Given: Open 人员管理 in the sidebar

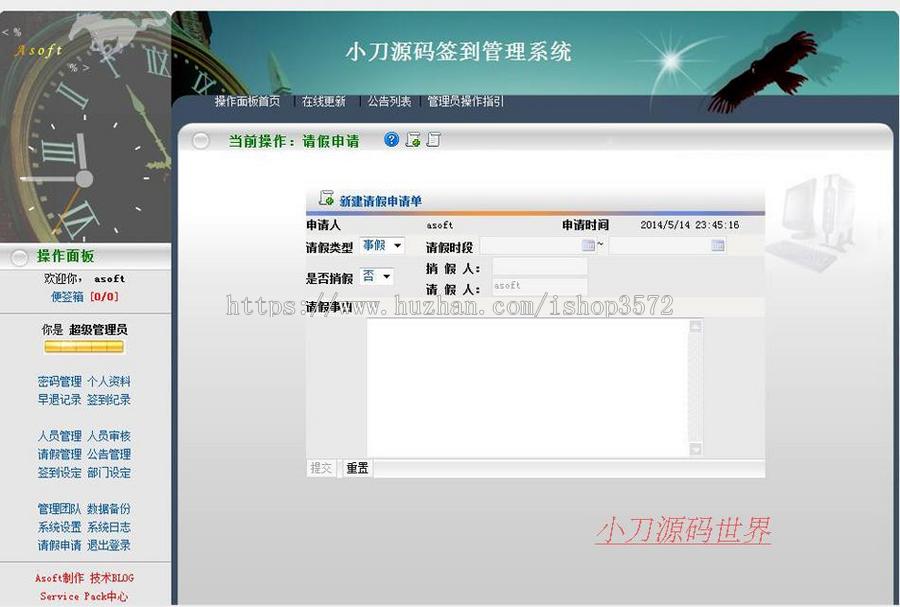Looking at the screenshot, I should [60, 436].
